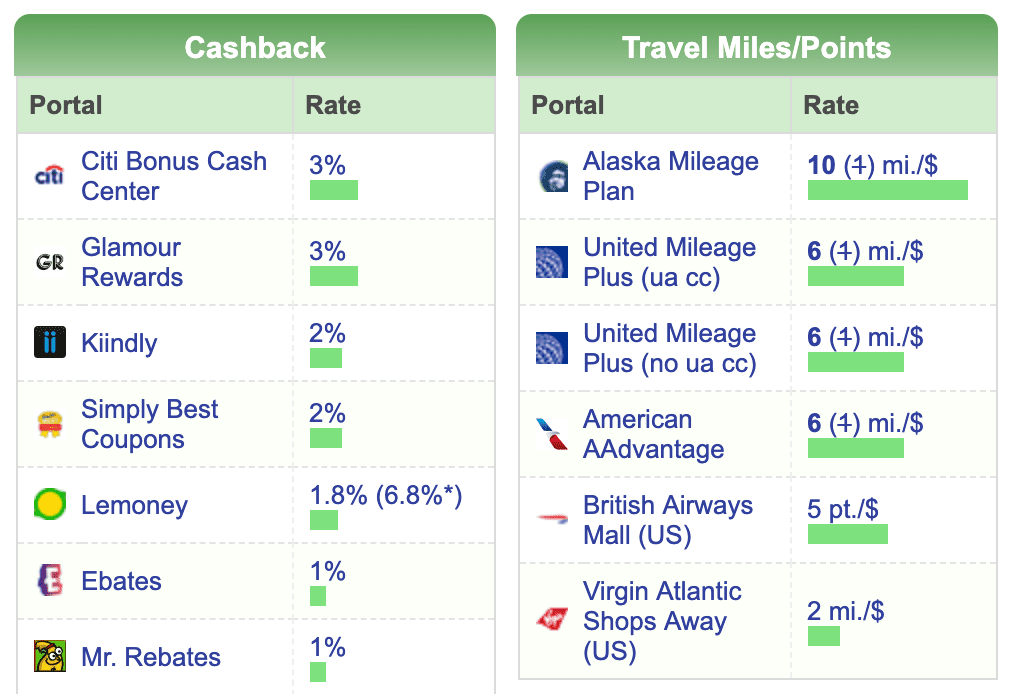The height and width of the screenshot is (694, 1016).
Task: Click the Lemoney lemon icon
Action: 49,505
